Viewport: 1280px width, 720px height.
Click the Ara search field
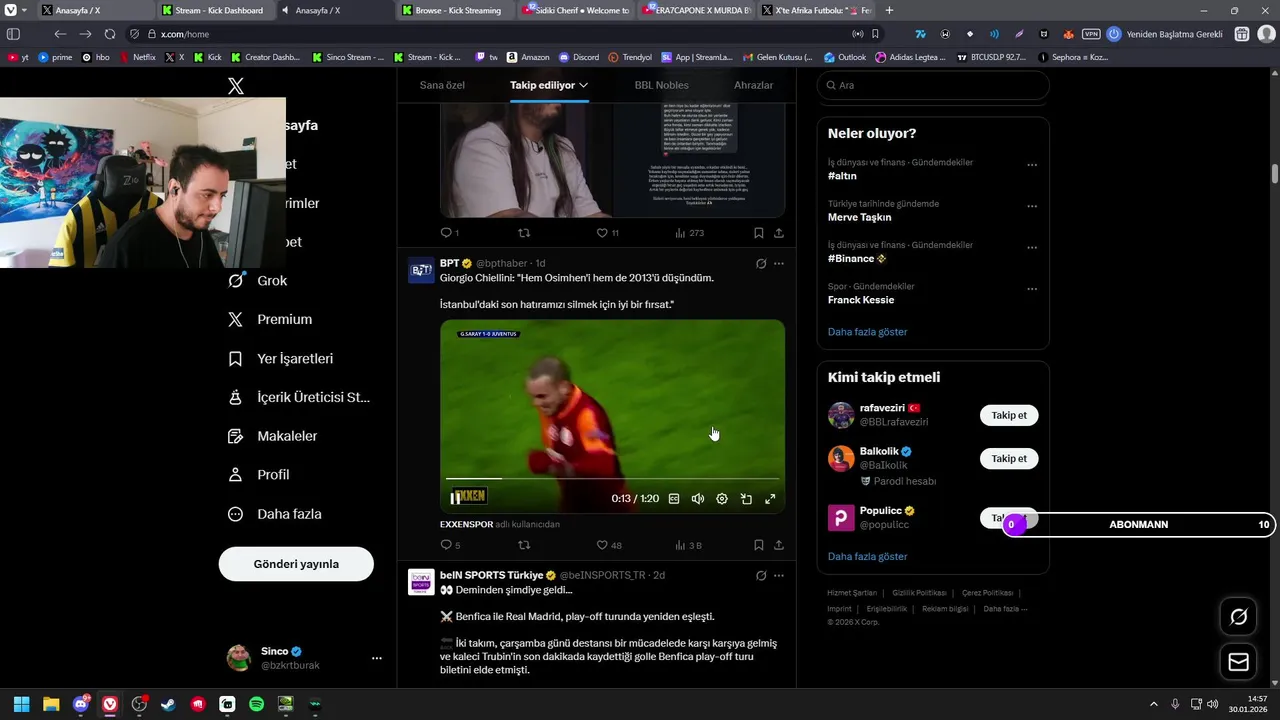(933, 86)
